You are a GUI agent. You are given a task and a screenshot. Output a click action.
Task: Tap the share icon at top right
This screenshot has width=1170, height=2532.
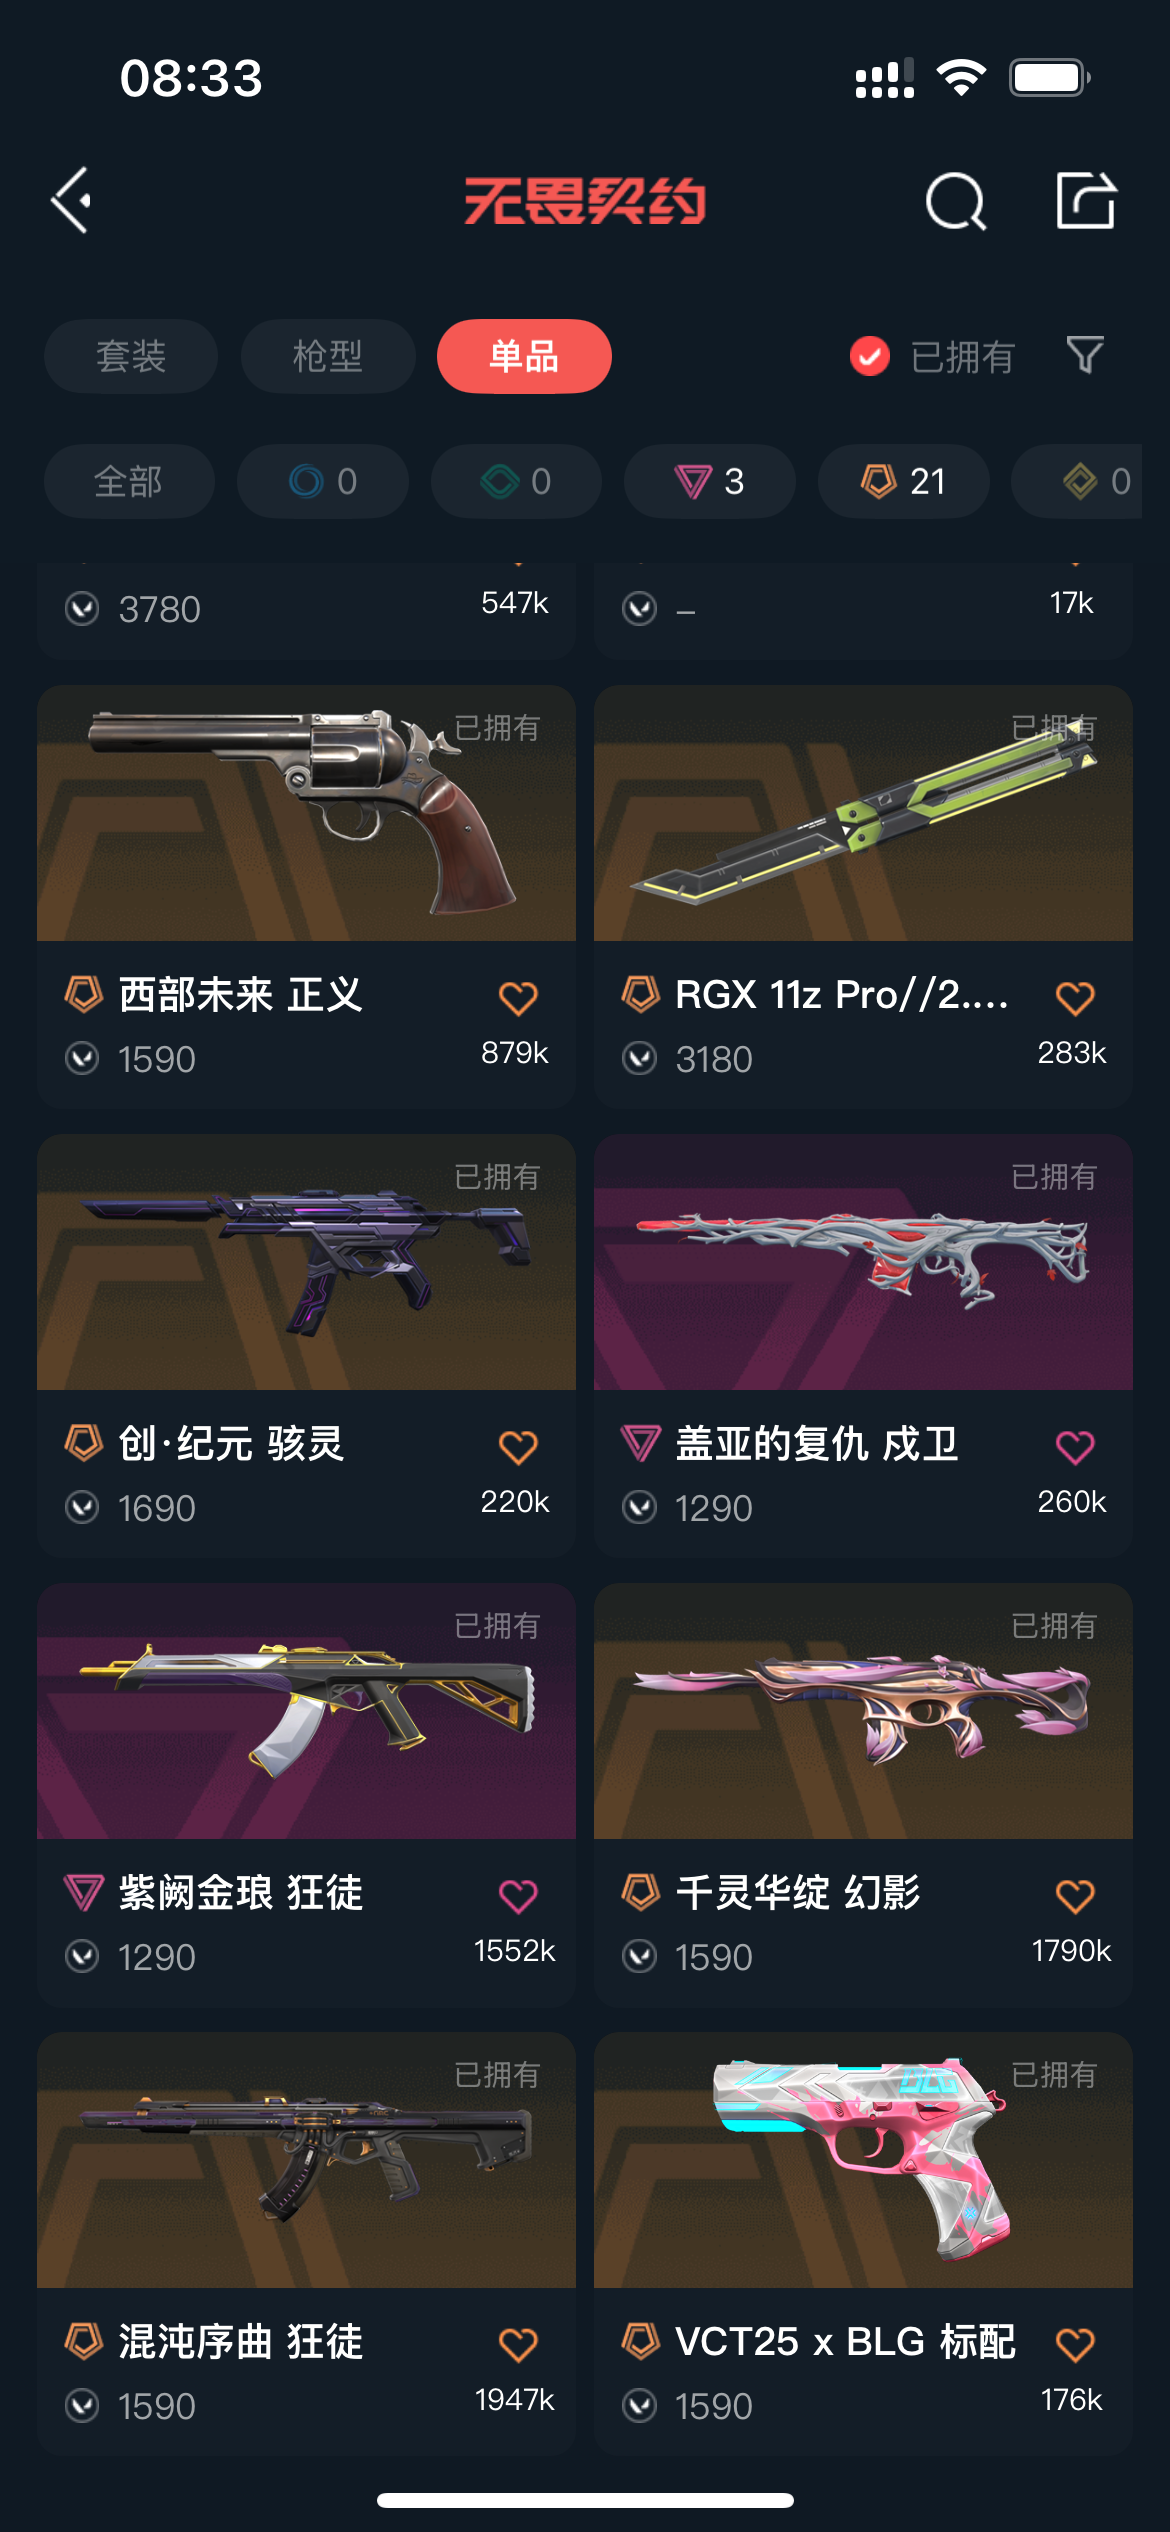(x=1086, y=200)
